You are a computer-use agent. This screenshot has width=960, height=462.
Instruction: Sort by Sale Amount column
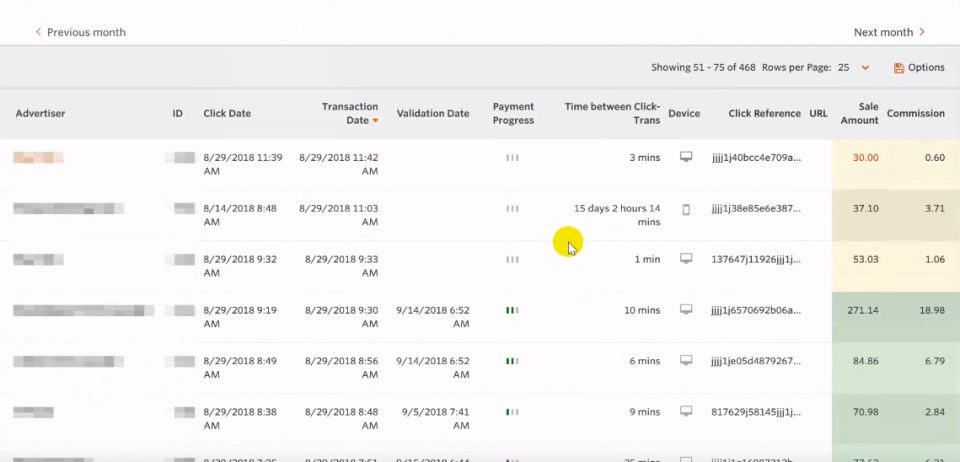coord(860,113)
